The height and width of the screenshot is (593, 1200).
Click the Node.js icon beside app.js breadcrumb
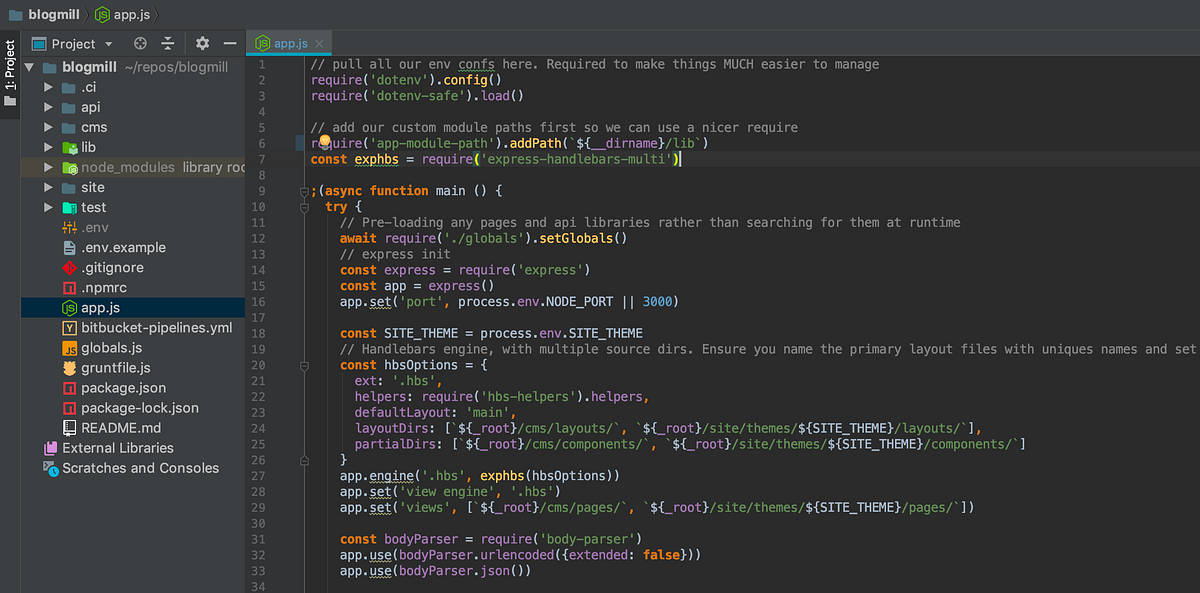pos(100,14)
